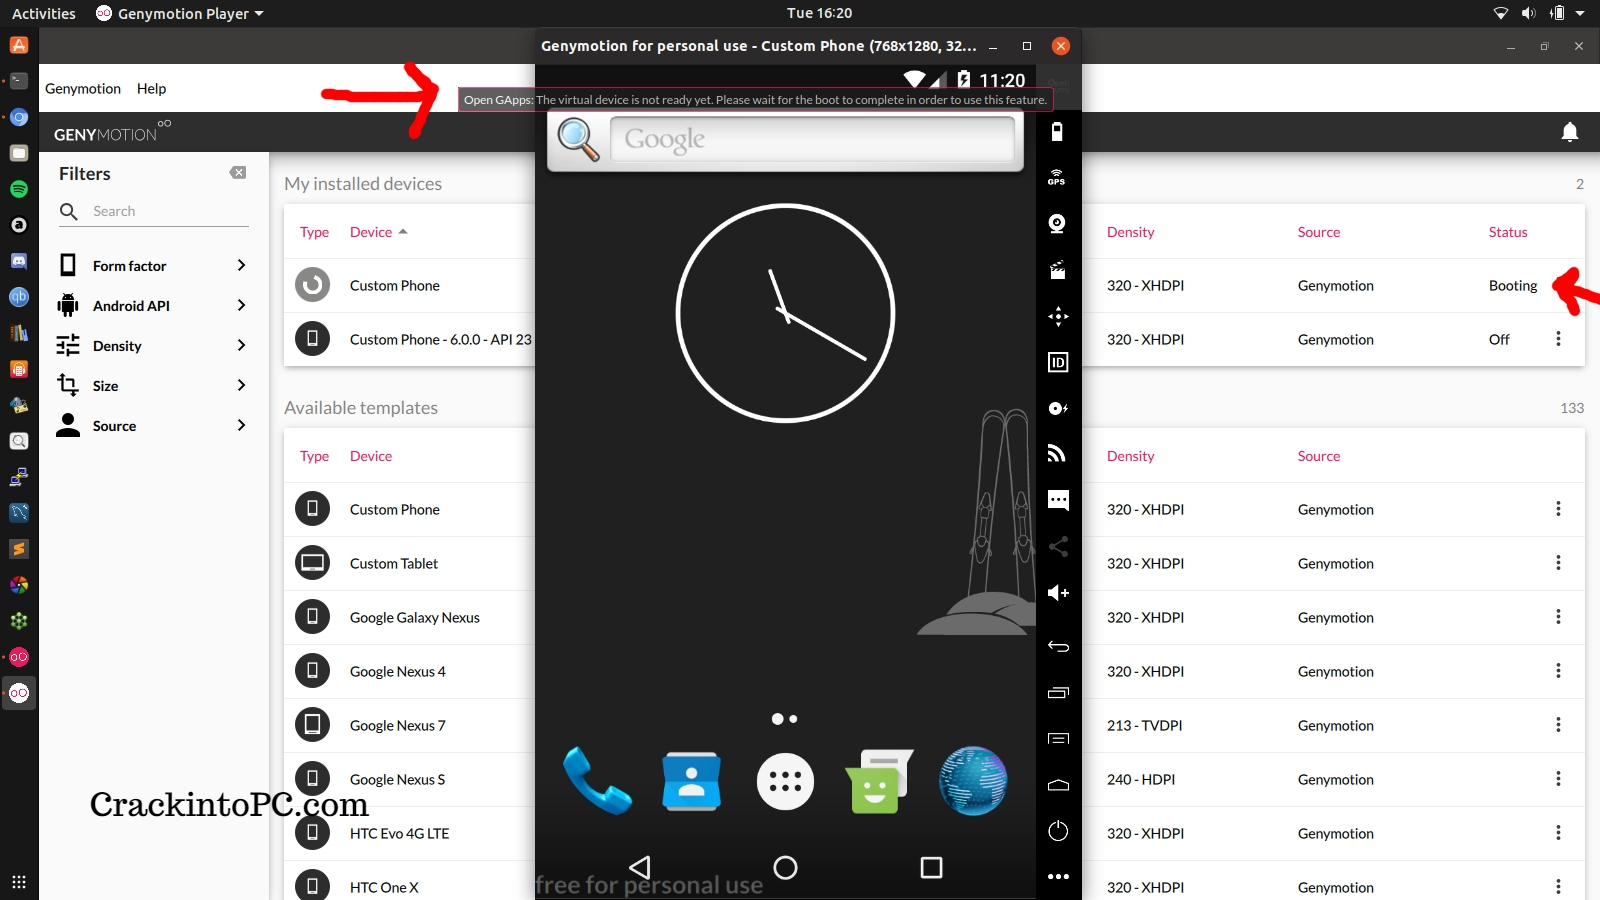Sort installed devices by Status column
1600x900 pixels.
tap(1508, 232)
